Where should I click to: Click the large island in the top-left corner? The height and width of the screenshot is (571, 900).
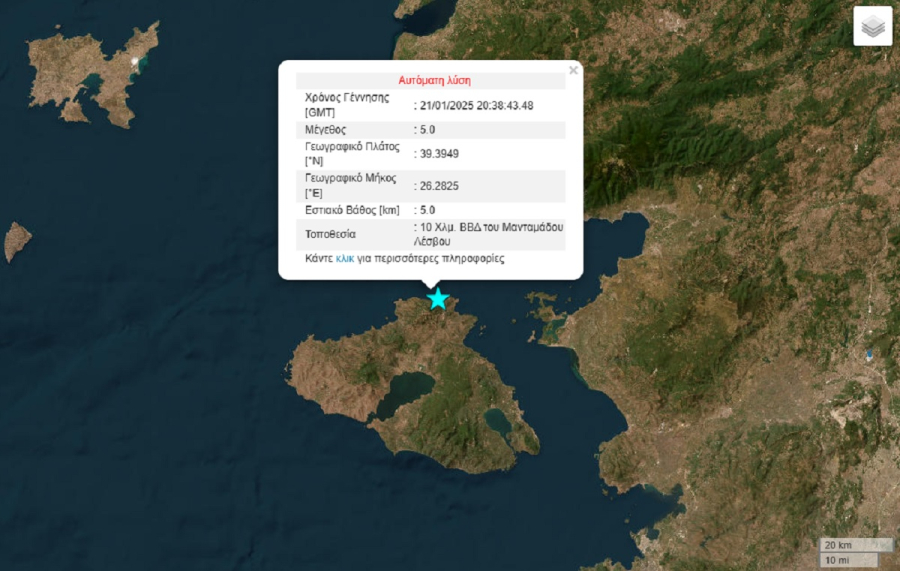[x=95, y=72]
